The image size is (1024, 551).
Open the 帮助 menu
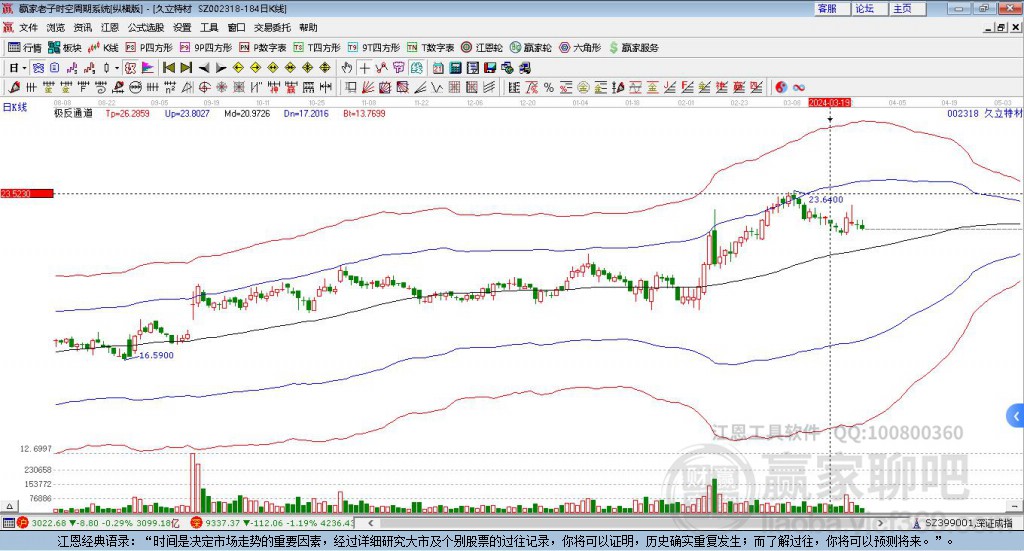click(x=308, y=28)
